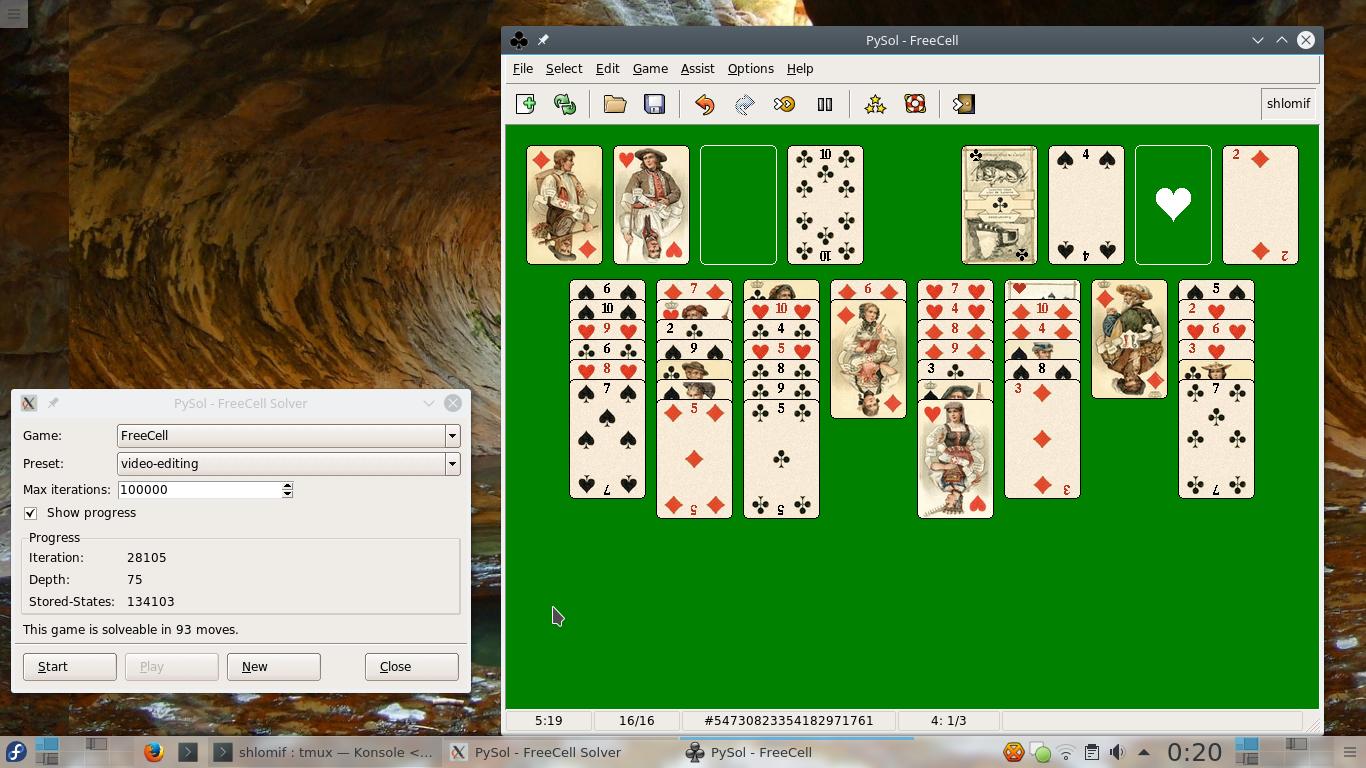Viewport: 1366px width, 768px height.
Task: Open the Options menu
Action: click(x=750, y=69)
